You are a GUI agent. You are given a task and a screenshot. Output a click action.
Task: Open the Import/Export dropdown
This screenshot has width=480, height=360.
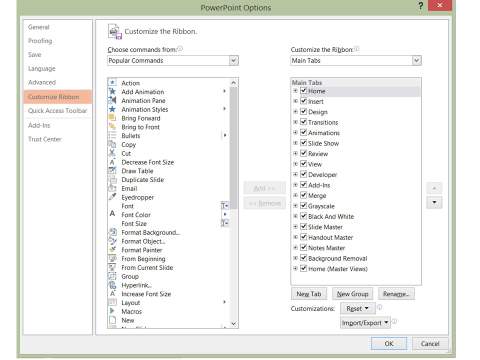(x=365, y=323)
